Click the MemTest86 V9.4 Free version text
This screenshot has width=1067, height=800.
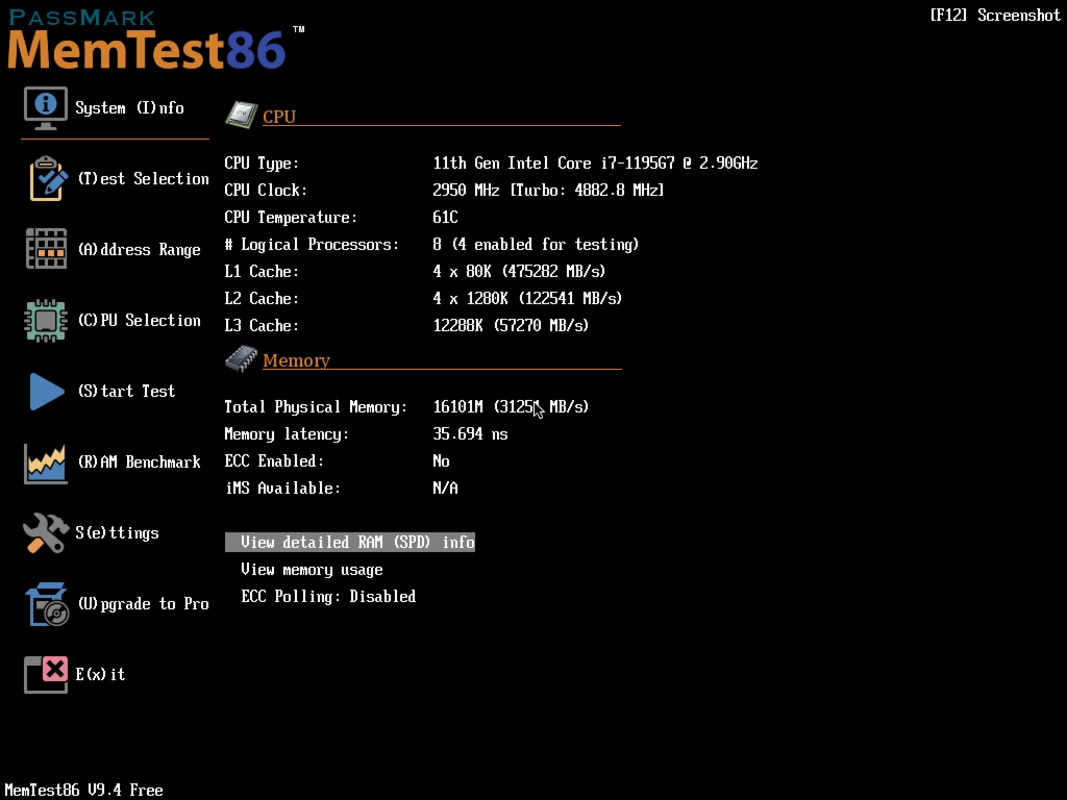click(x=84, y=790)
